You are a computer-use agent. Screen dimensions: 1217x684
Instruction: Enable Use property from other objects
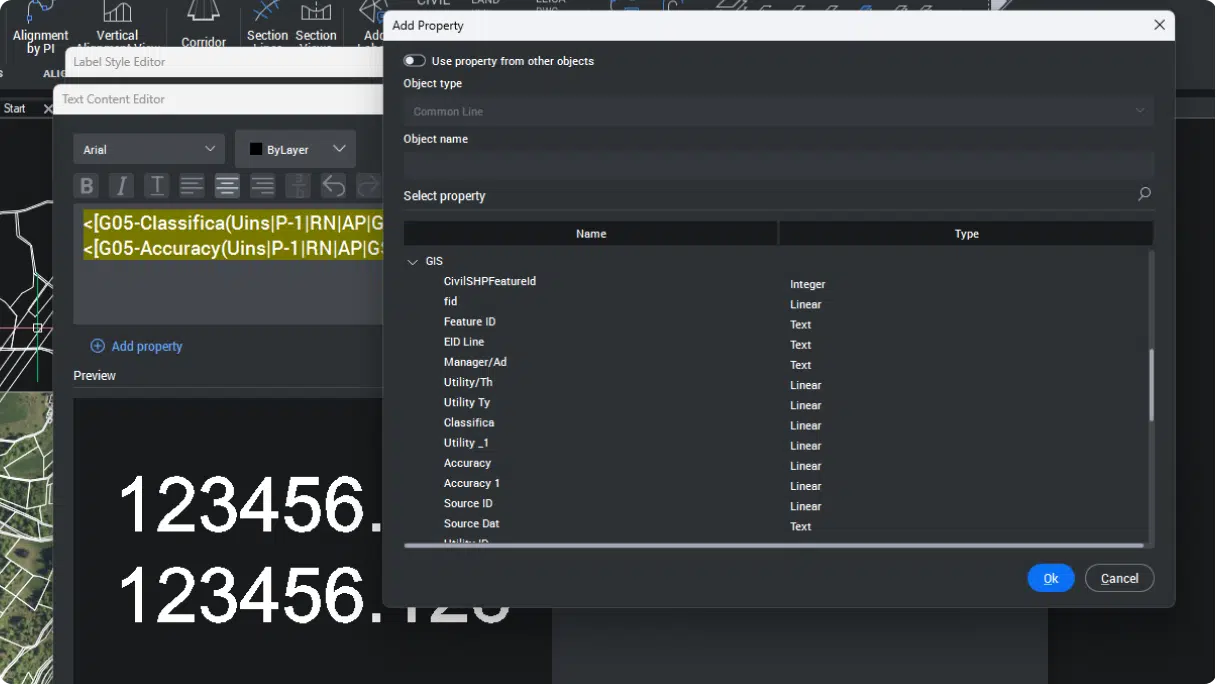[x=414, y=61]
